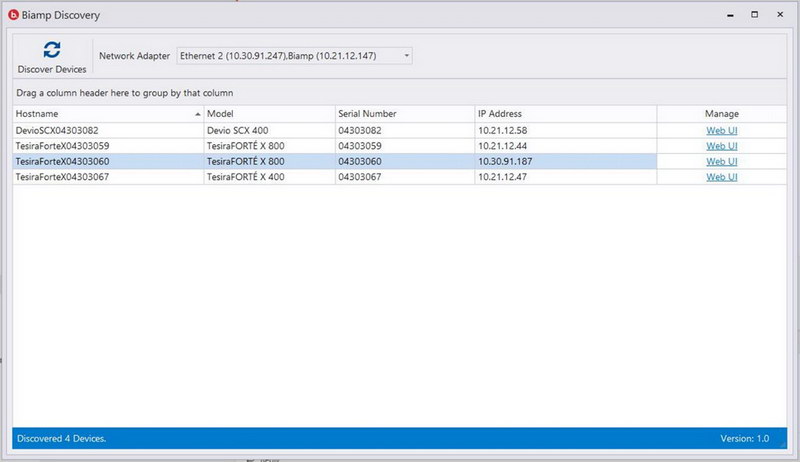Click the TesiraFORTÉ X 400 model cell
The width and height of the screenshot is (800, 462).
click(269, 177)
